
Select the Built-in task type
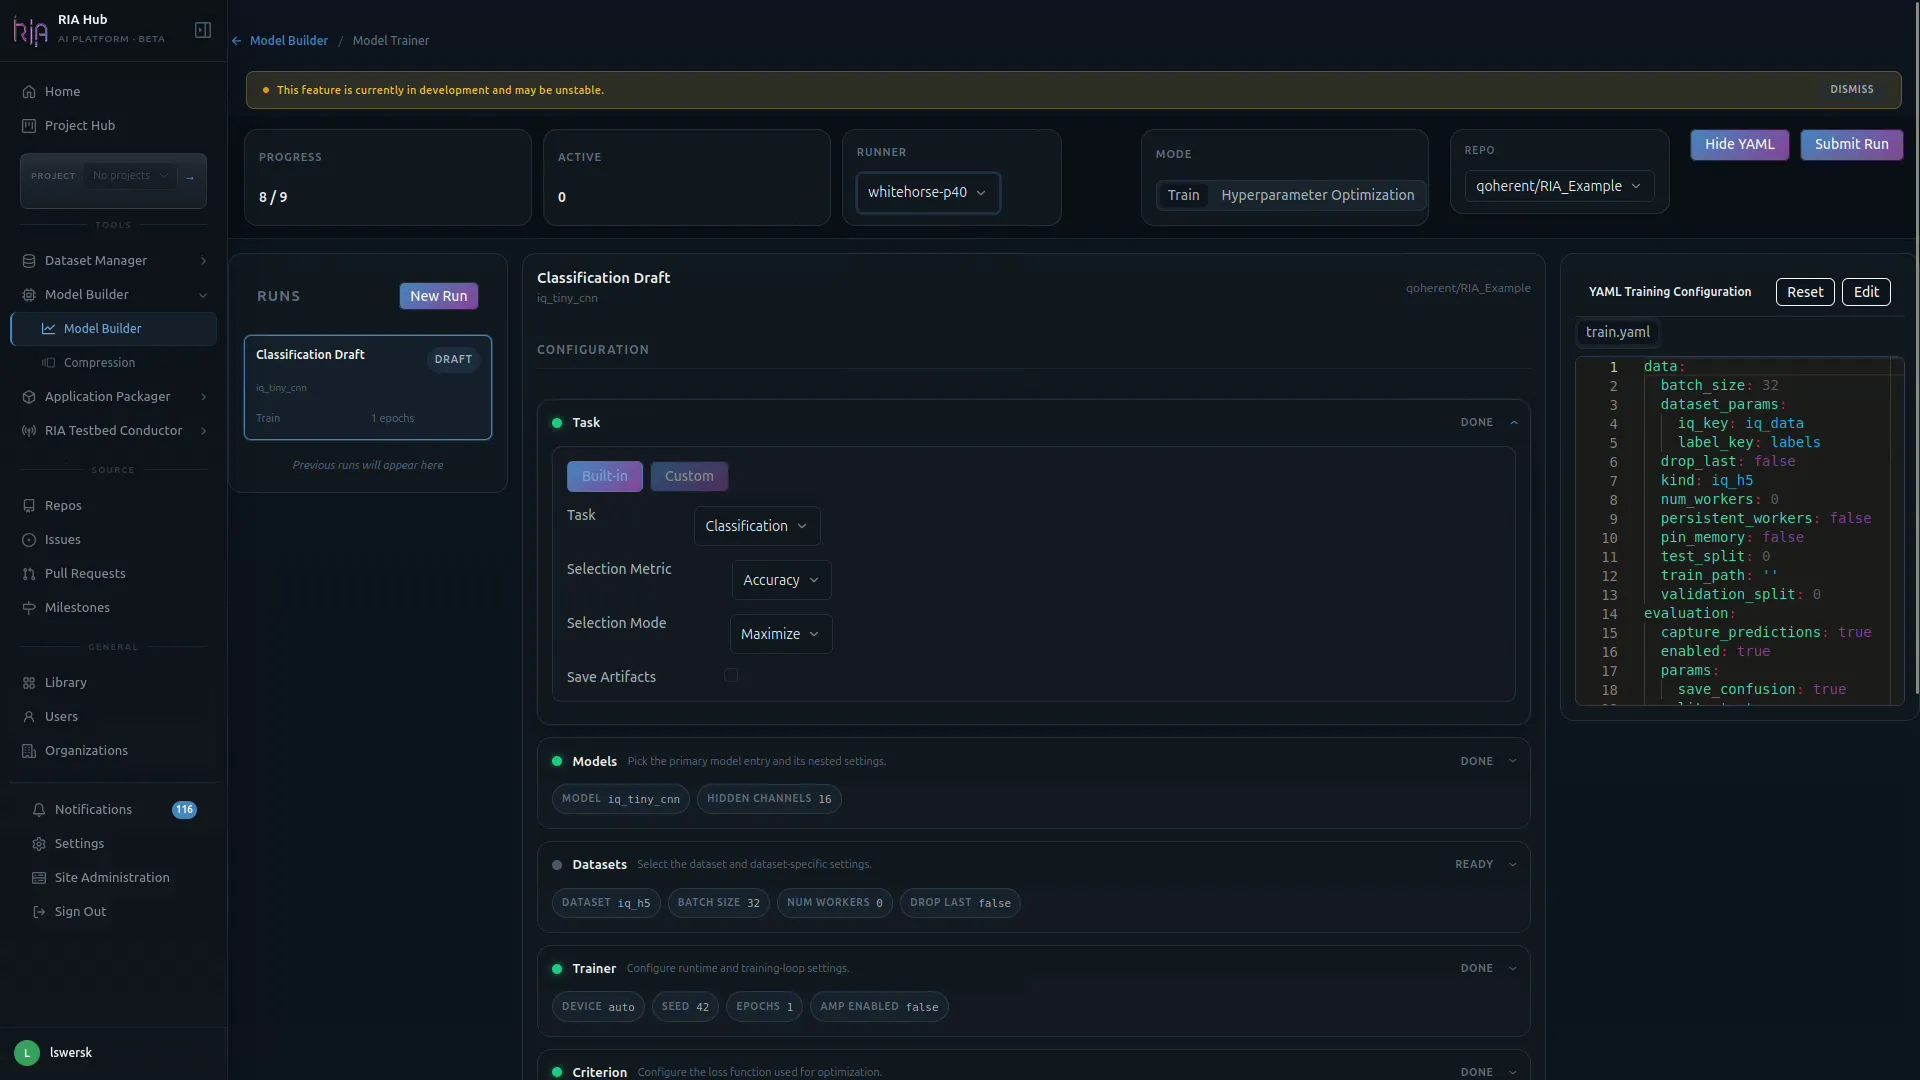click(605, 477)
